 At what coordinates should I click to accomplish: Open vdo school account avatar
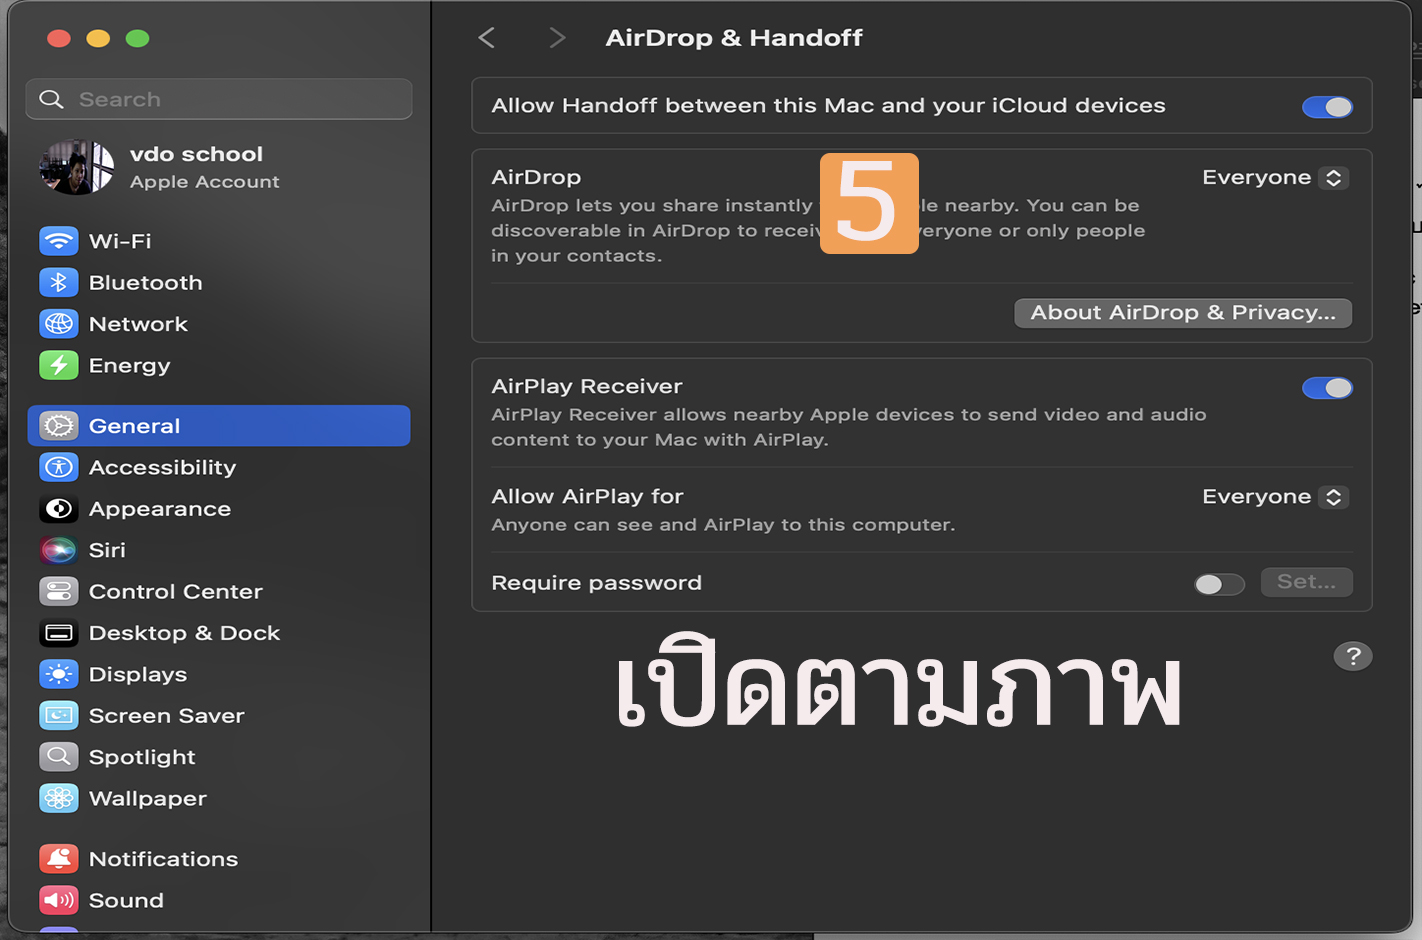(76, 167)
